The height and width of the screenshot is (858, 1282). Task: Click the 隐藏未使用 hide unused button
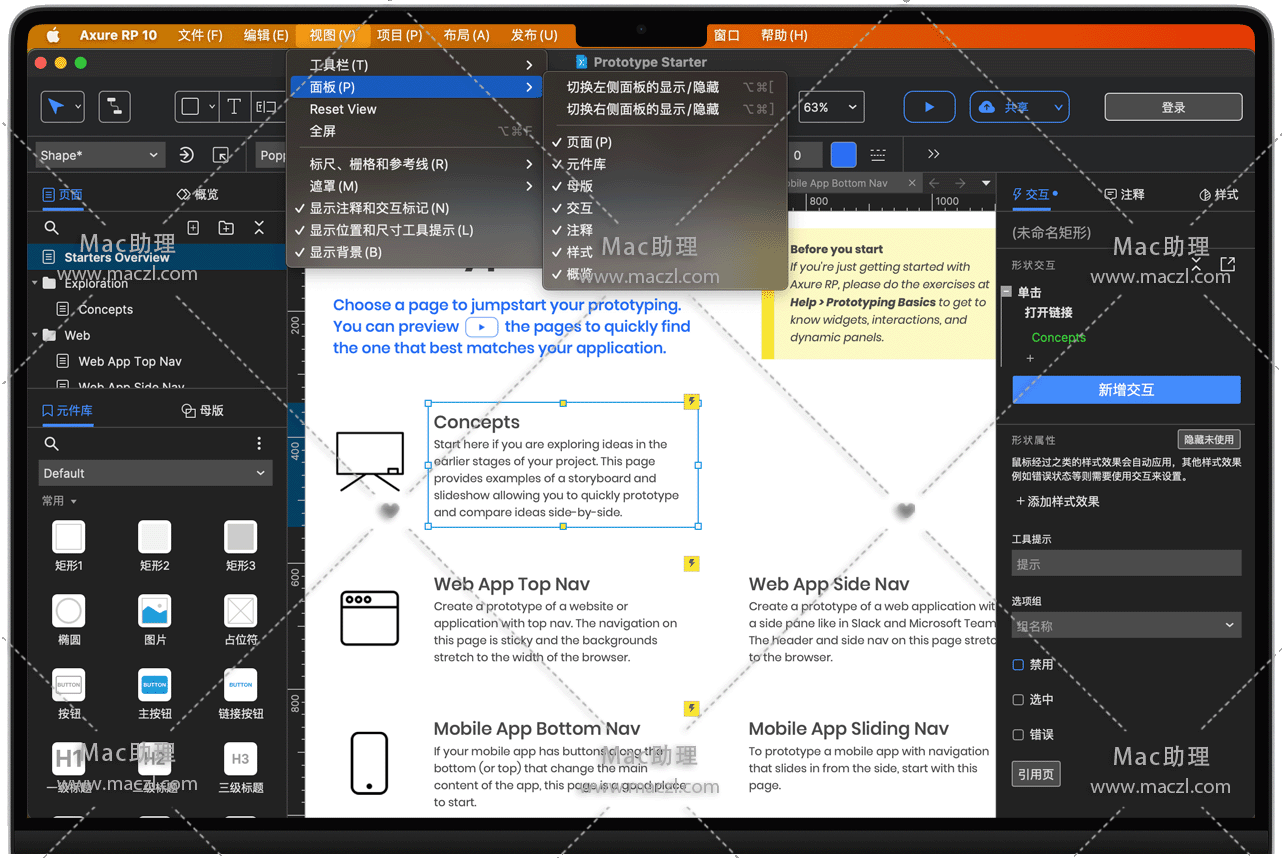1209,440
